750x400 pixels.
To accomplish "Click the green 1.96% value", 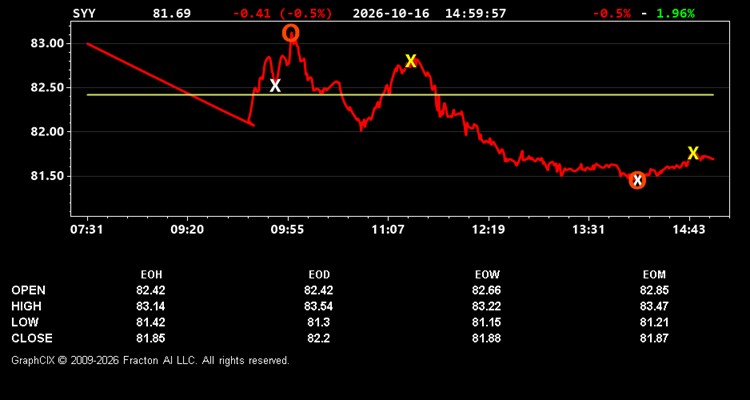I will click(675, 13).
